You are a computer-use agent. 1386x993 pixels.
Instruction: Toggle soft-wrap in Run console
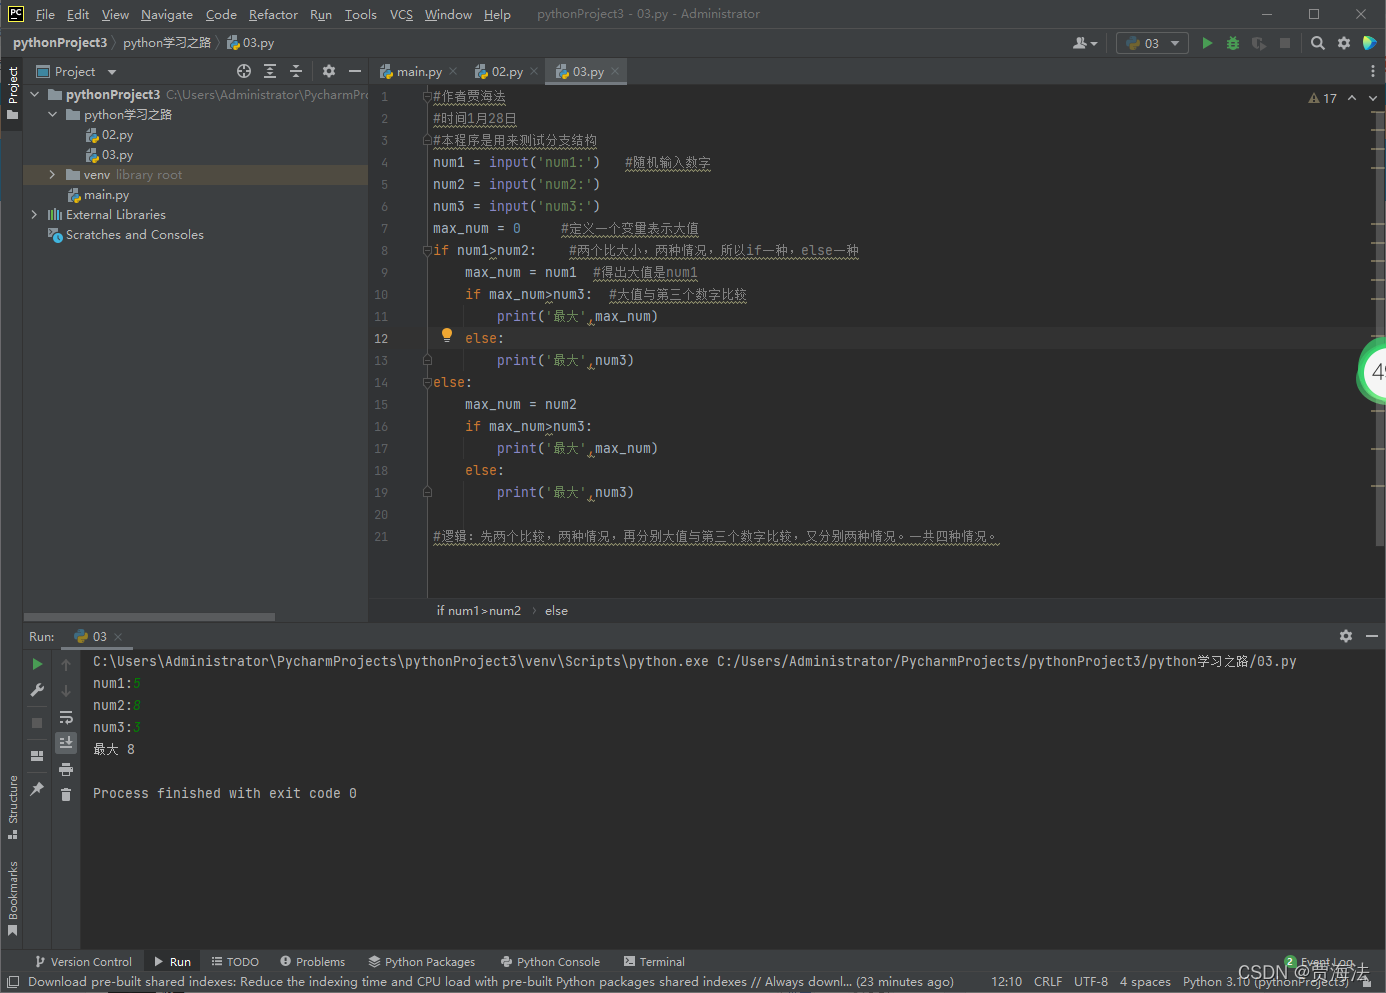tap(66, 717)
